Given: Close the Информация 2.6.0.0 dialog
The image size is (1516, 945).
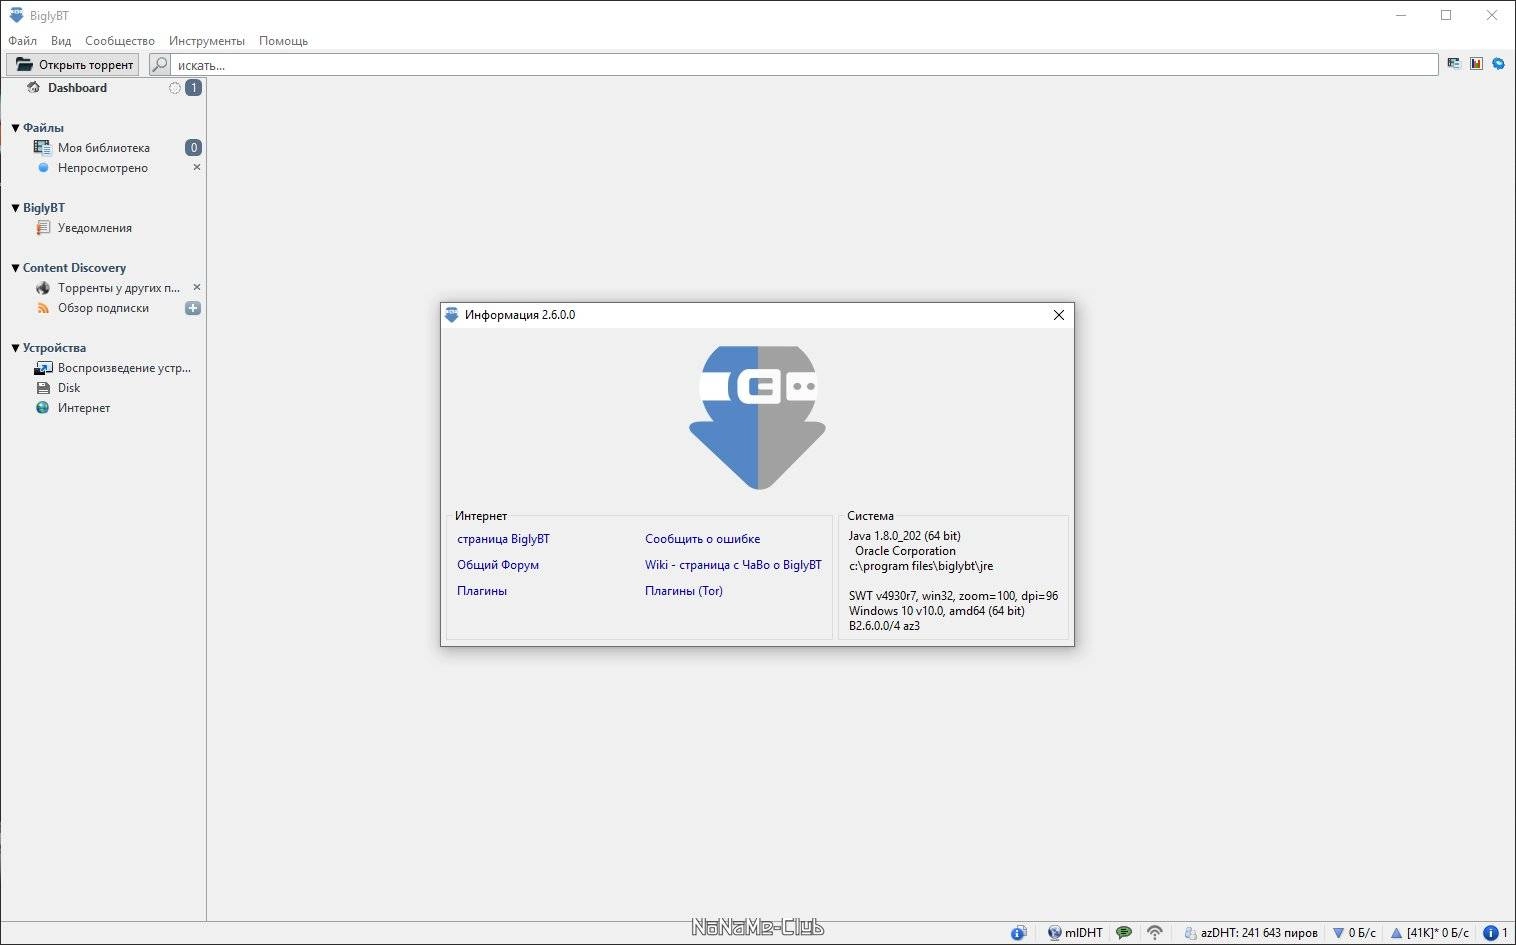Looking at the screenshot, I should (1059, 315).
